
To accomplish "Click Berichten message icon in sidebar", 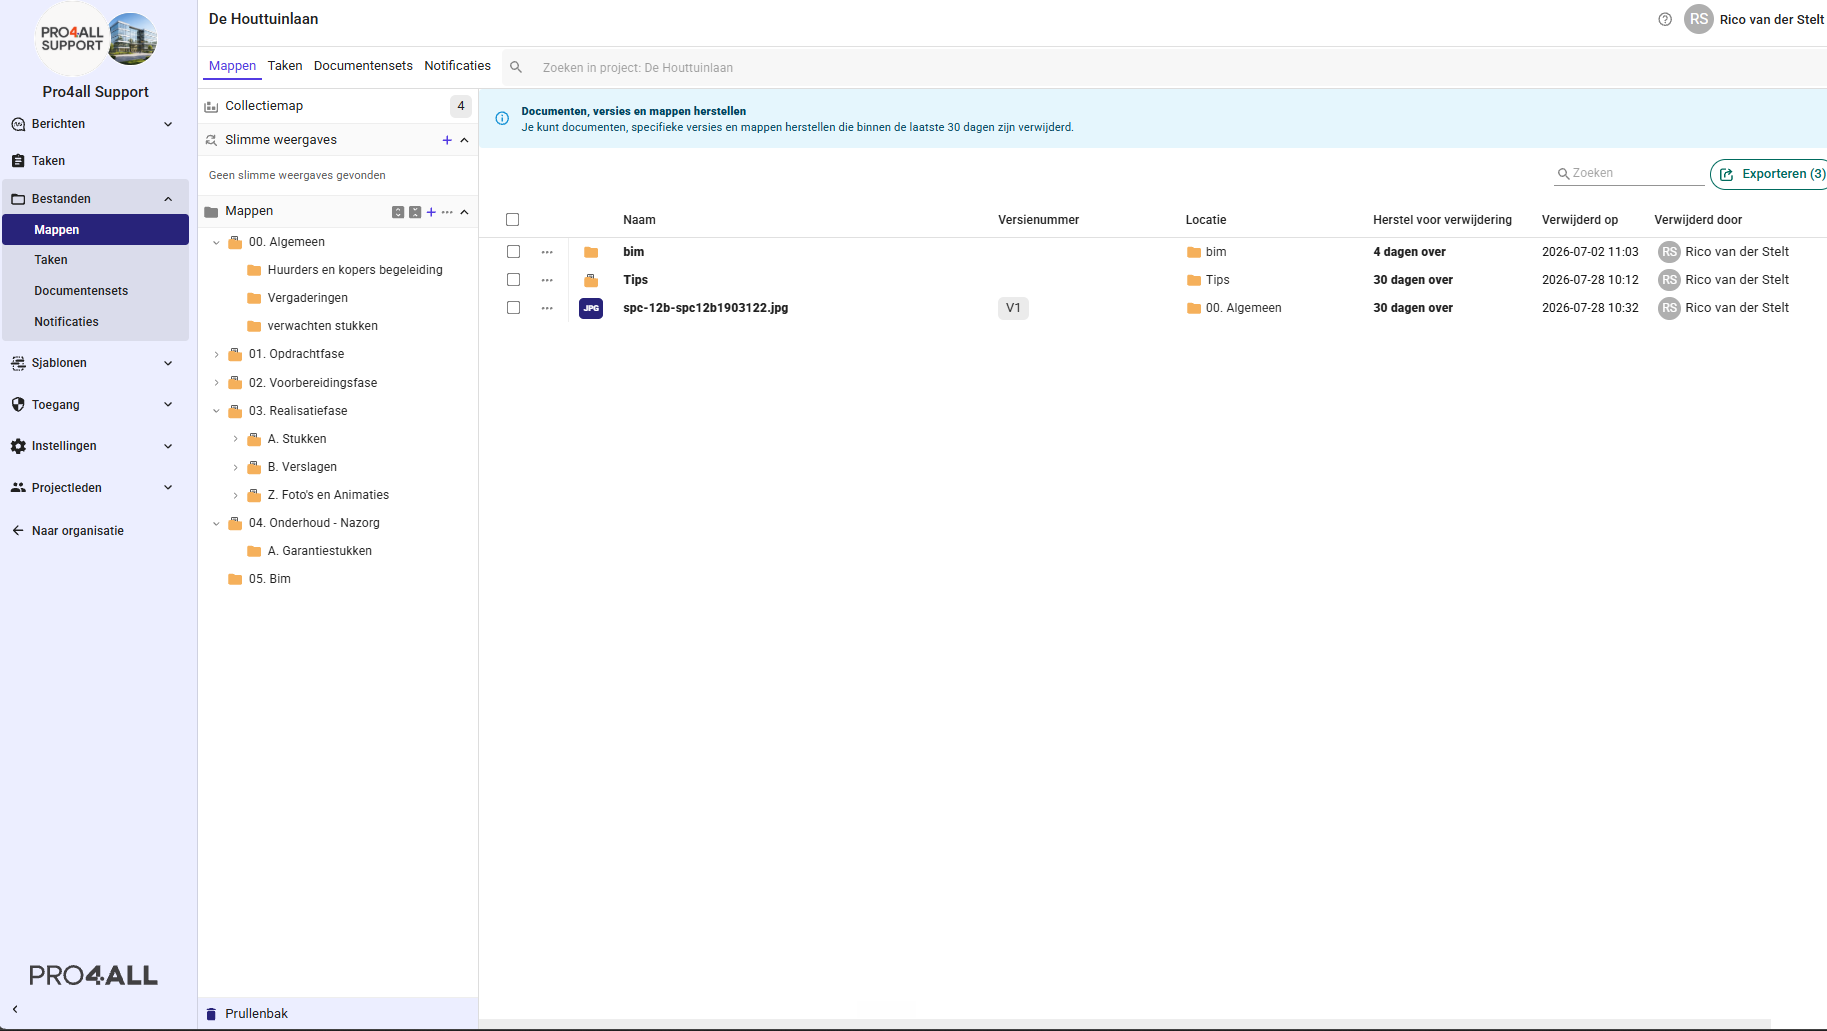I will [x=18, y=124].
